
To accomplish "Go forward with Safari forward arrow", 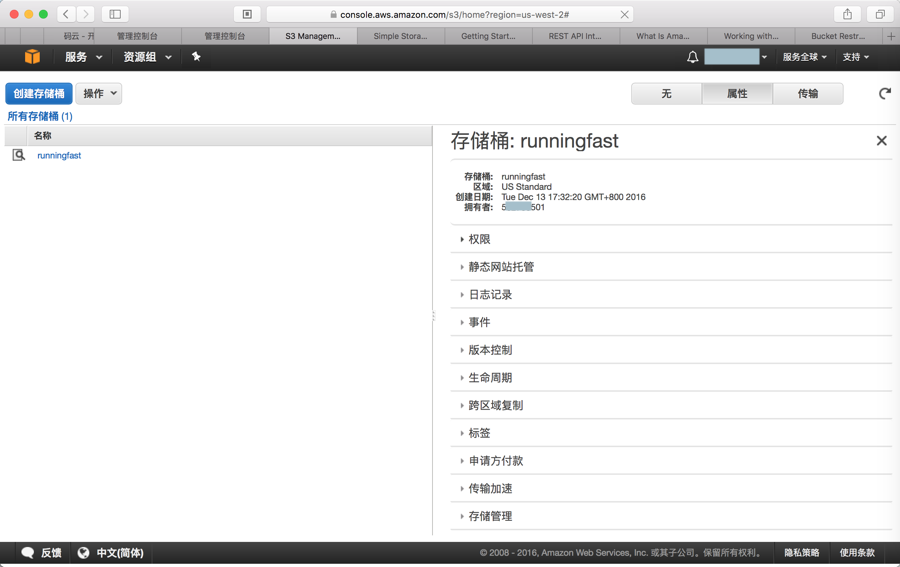I will 86,14.
